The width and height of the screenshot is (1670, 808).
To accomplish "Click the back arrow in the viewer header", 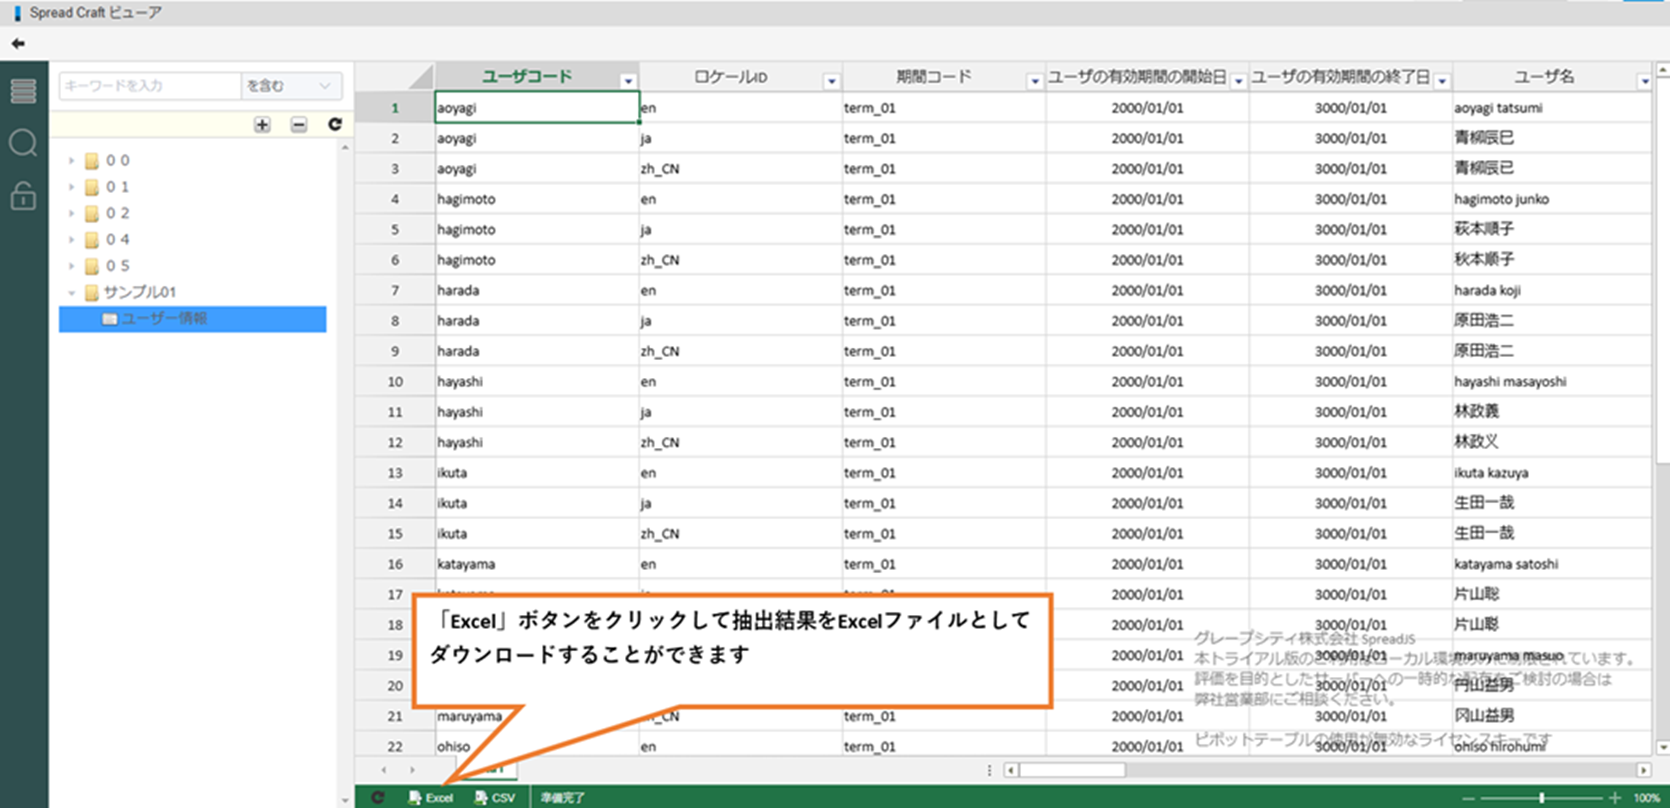I will click(x=18, y=43).
